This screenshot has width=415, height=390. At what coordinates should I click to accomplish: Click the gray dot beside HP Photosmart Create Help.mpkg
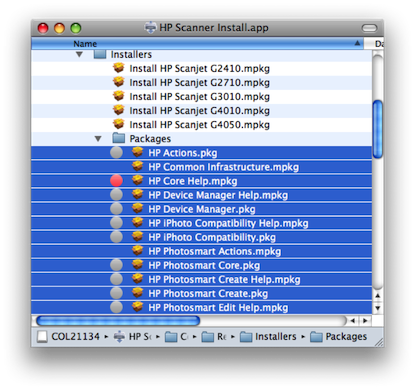point(116,279)
